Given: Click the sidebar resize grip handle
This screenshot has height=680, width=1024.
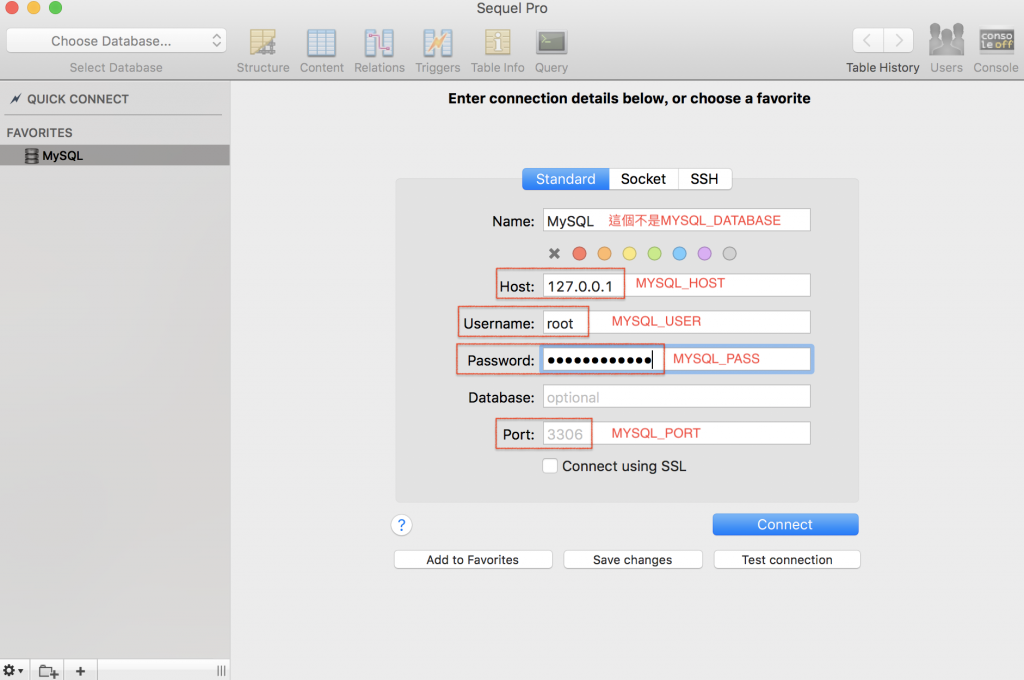Looking at the screenshot, I should tap(221, 671).
